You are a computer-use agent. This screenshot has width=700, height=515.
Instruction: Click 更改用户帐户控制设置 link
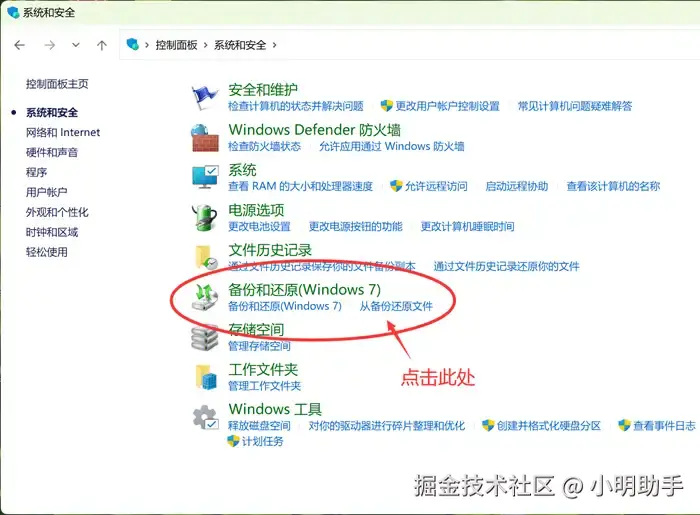[x=447, y=106]
